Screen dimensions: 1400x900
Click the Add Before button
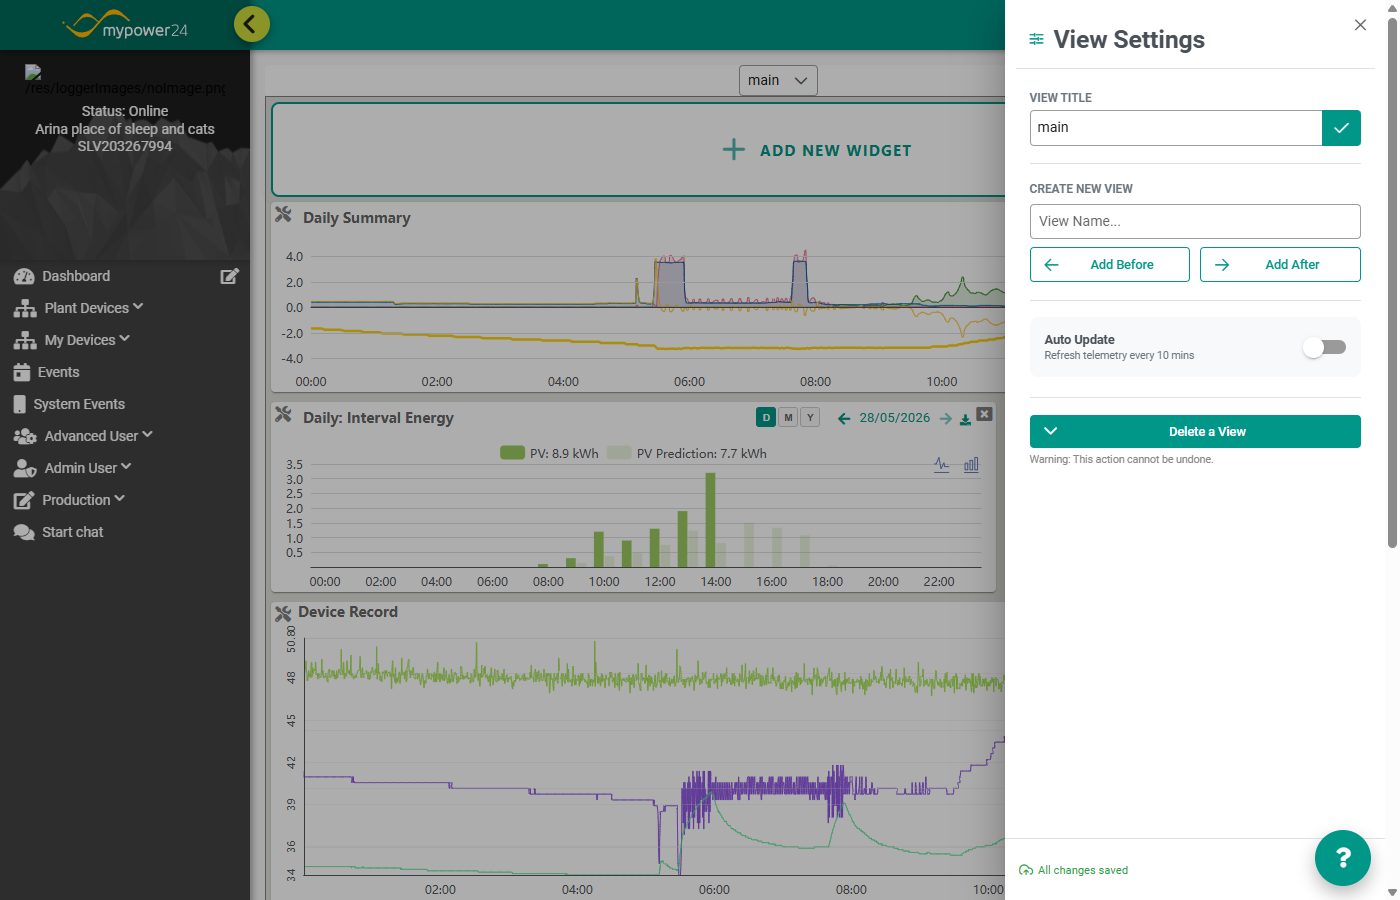coord(1110,265)
